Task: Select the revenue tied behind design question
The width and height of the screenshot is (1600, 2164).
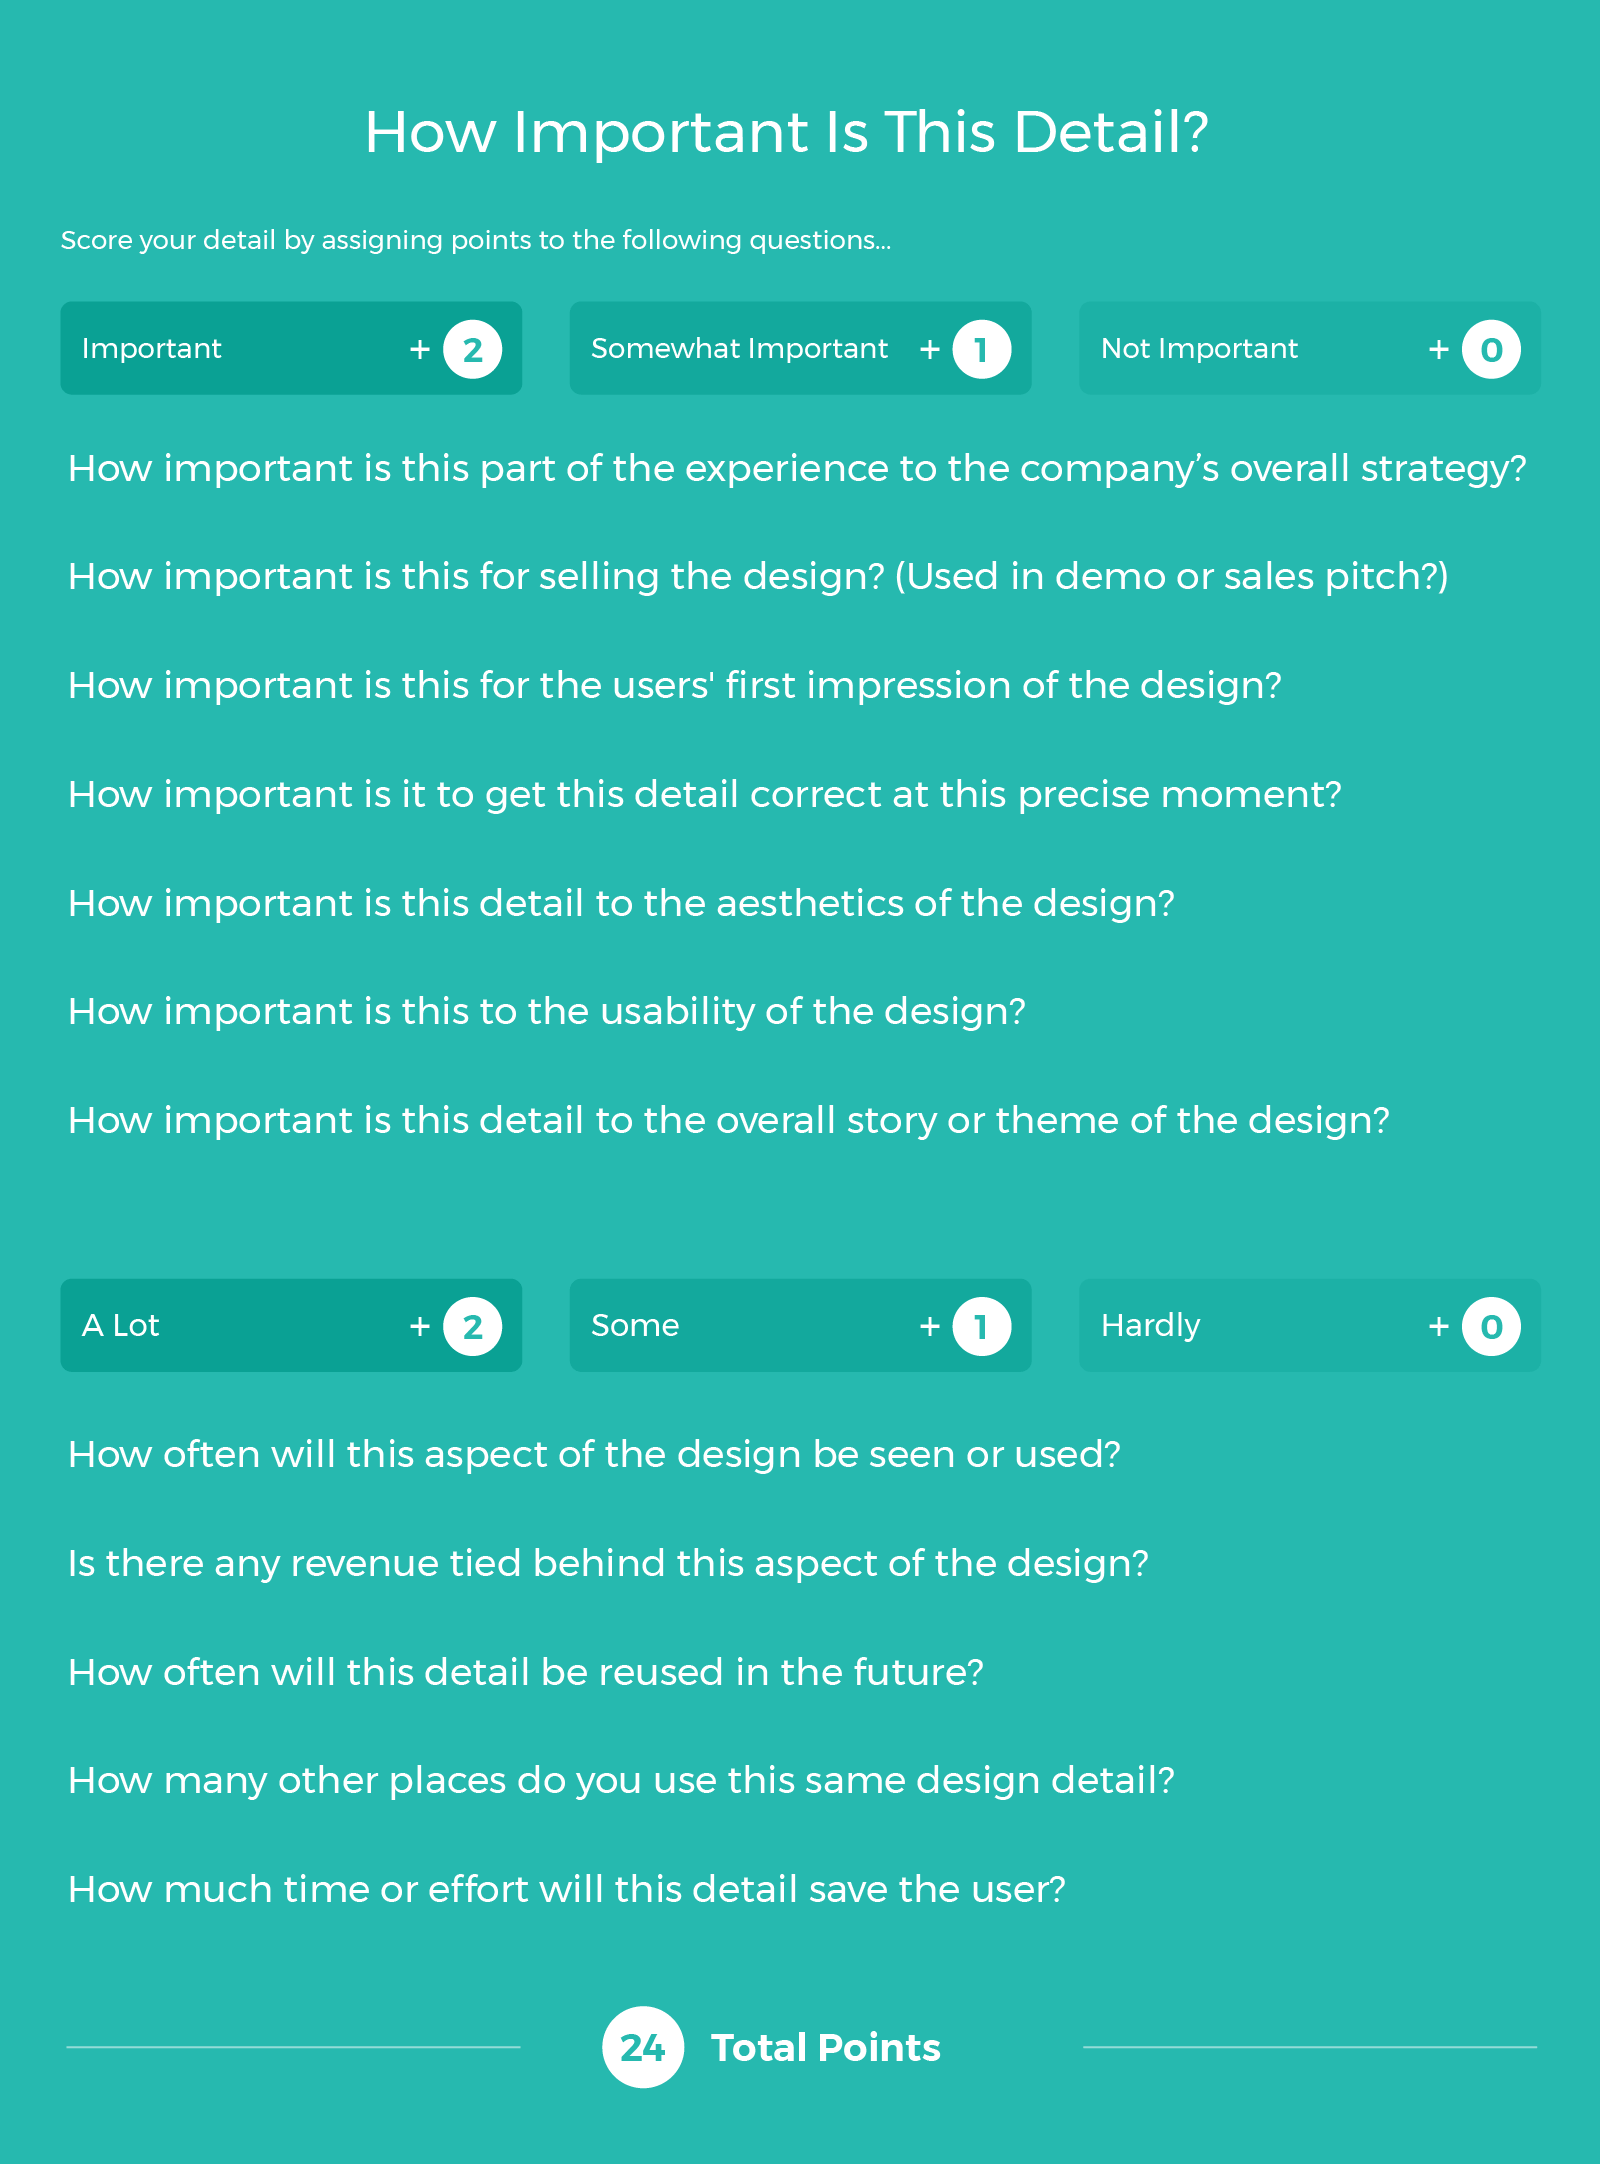Action: click(608, 1563)
